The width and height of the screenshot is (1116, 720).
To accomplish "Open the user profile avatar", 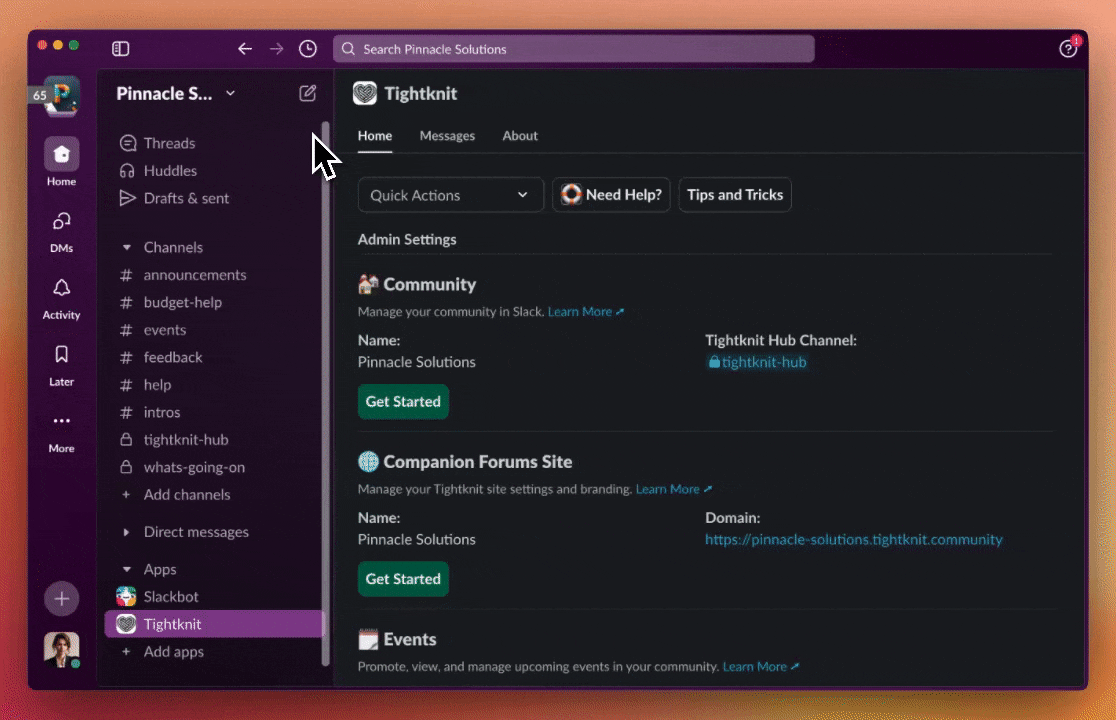I will [x=61, y=649].
